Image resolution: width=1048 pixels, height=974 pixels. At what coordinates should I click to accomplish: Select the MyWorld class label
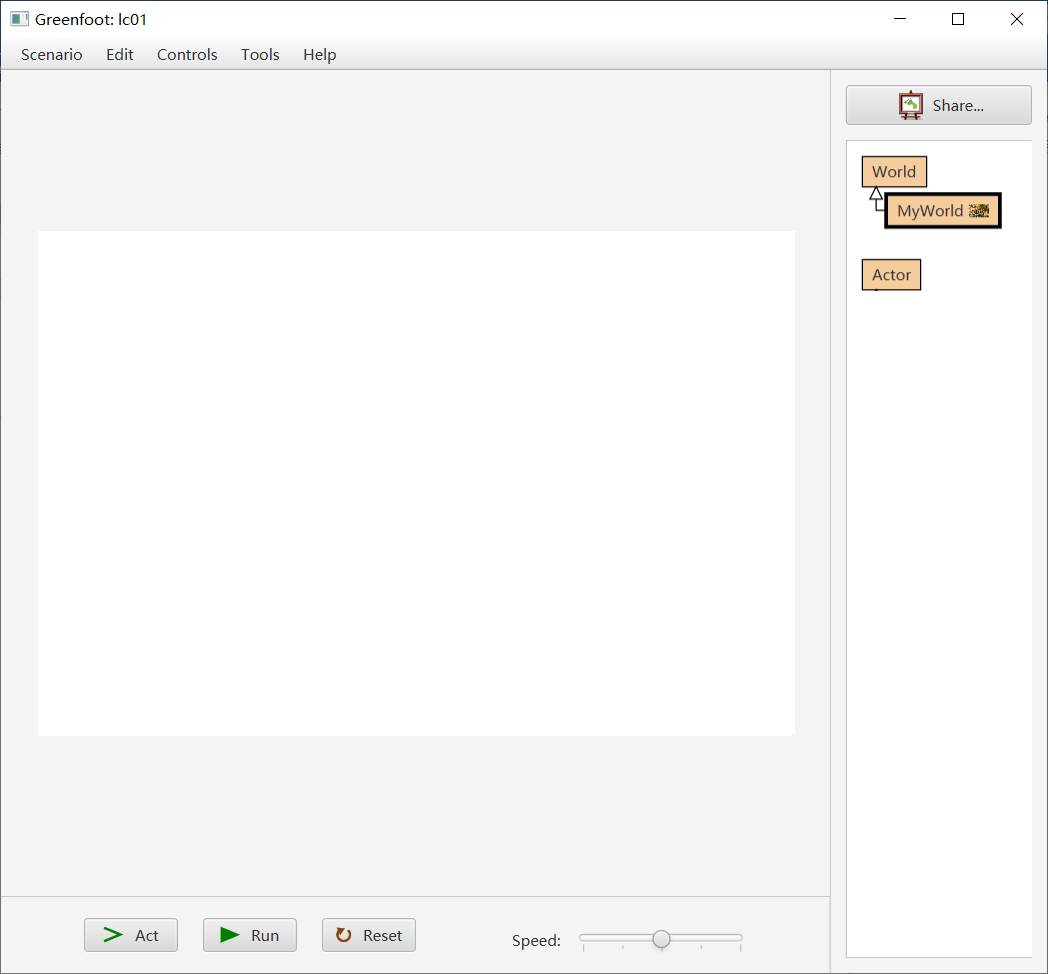point(930,211)
